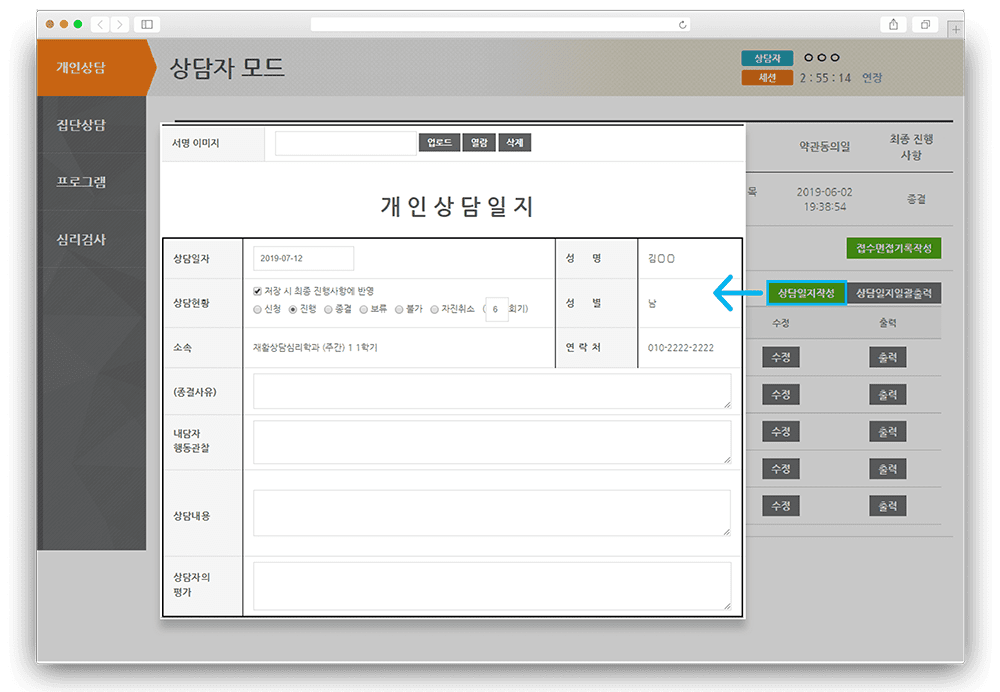Click the 재활상담심리학과 affiliation text

(315, 348)
